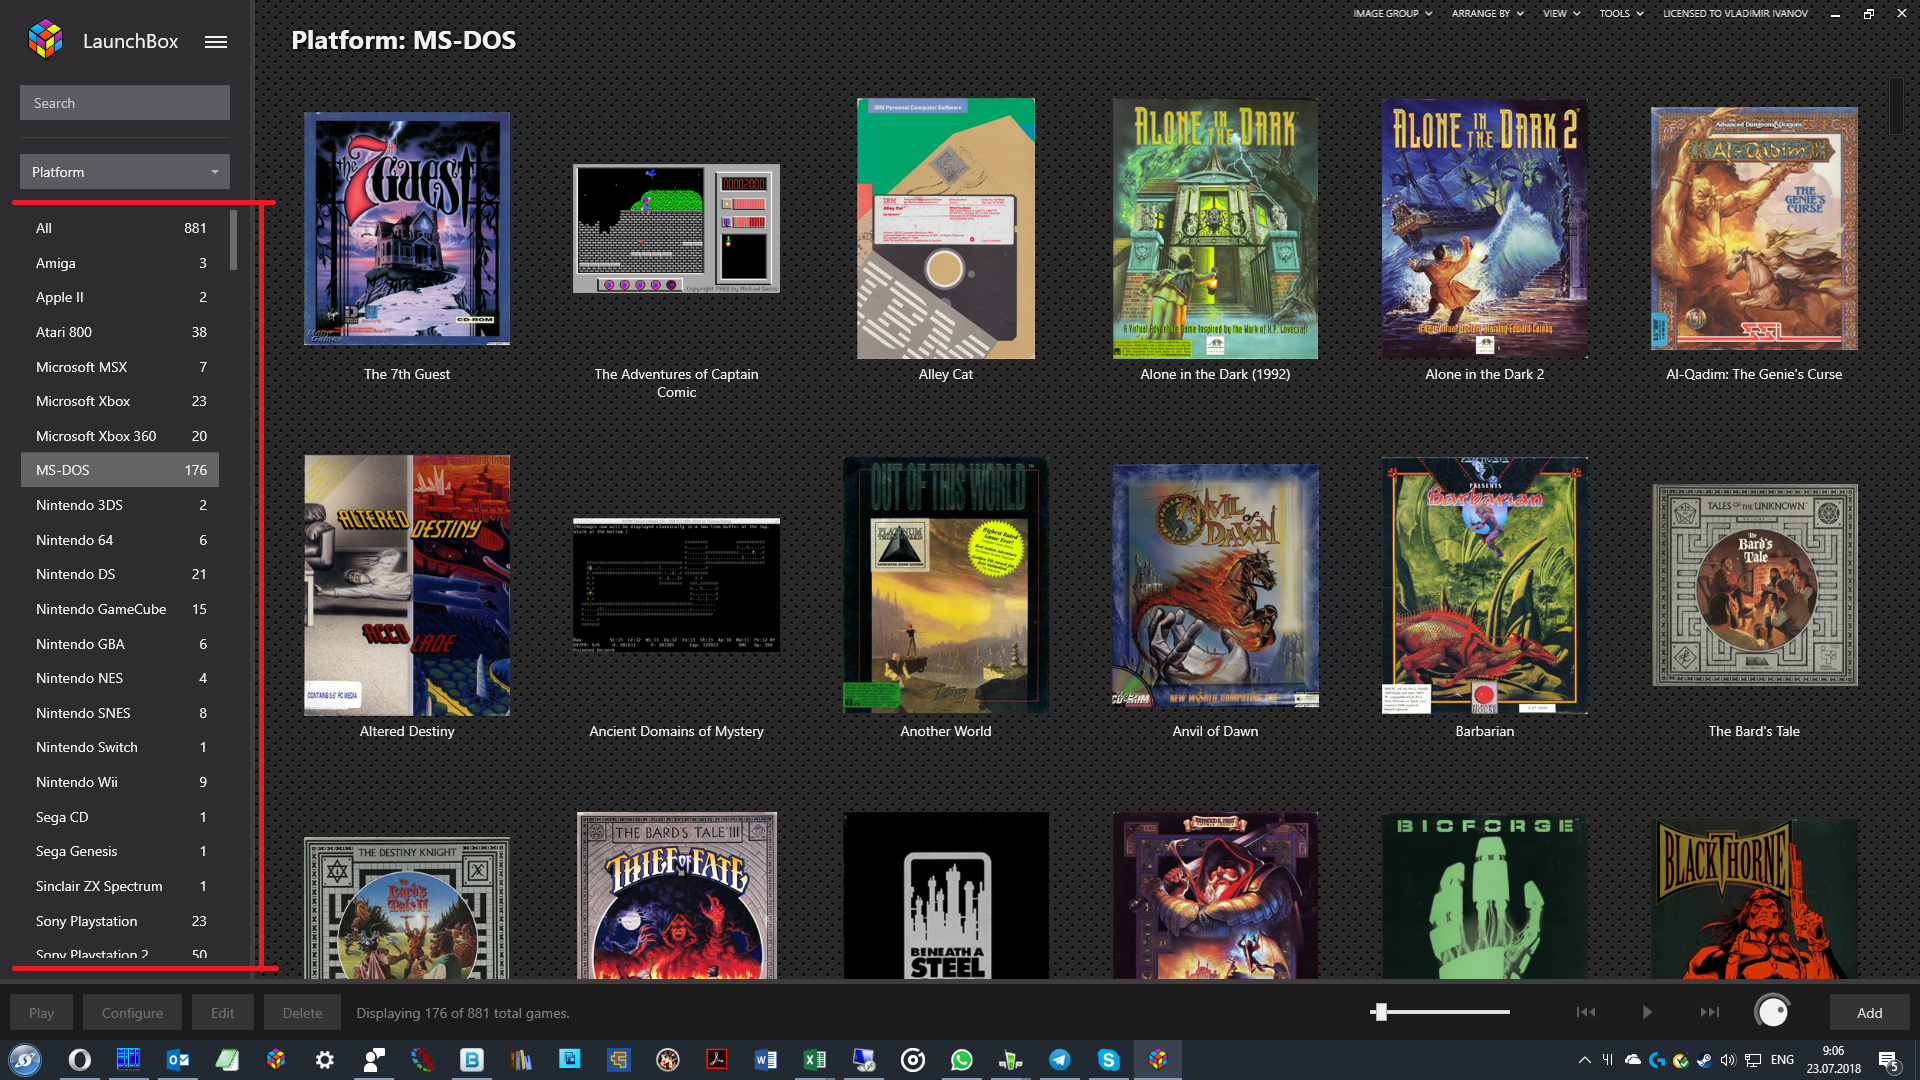1920x1080 pixels.
Task: Select the Barbarian cover
Action: [x=1485, y=586]
